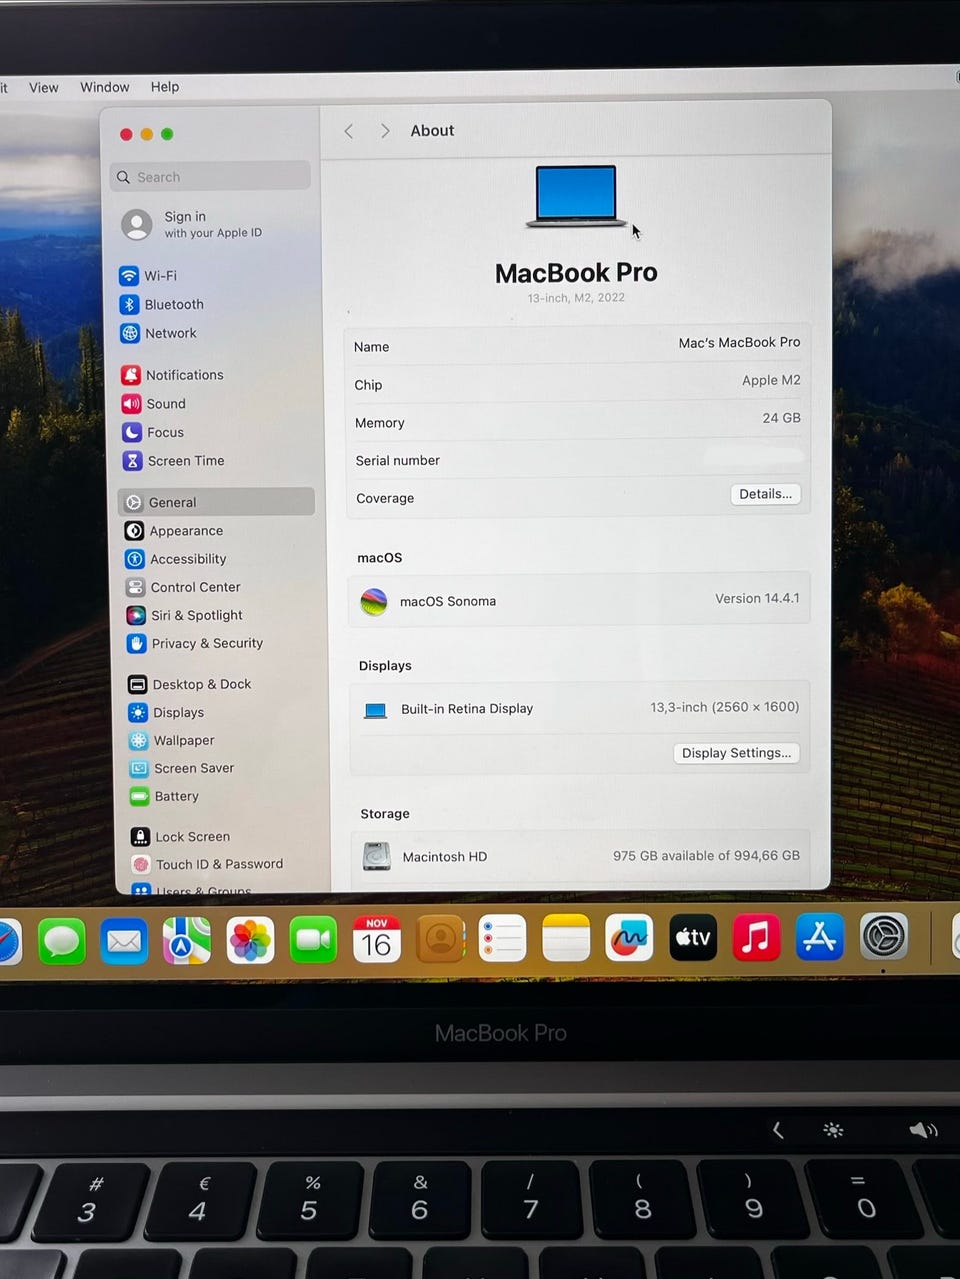Go back with the left chevron

tap(348, 131)
